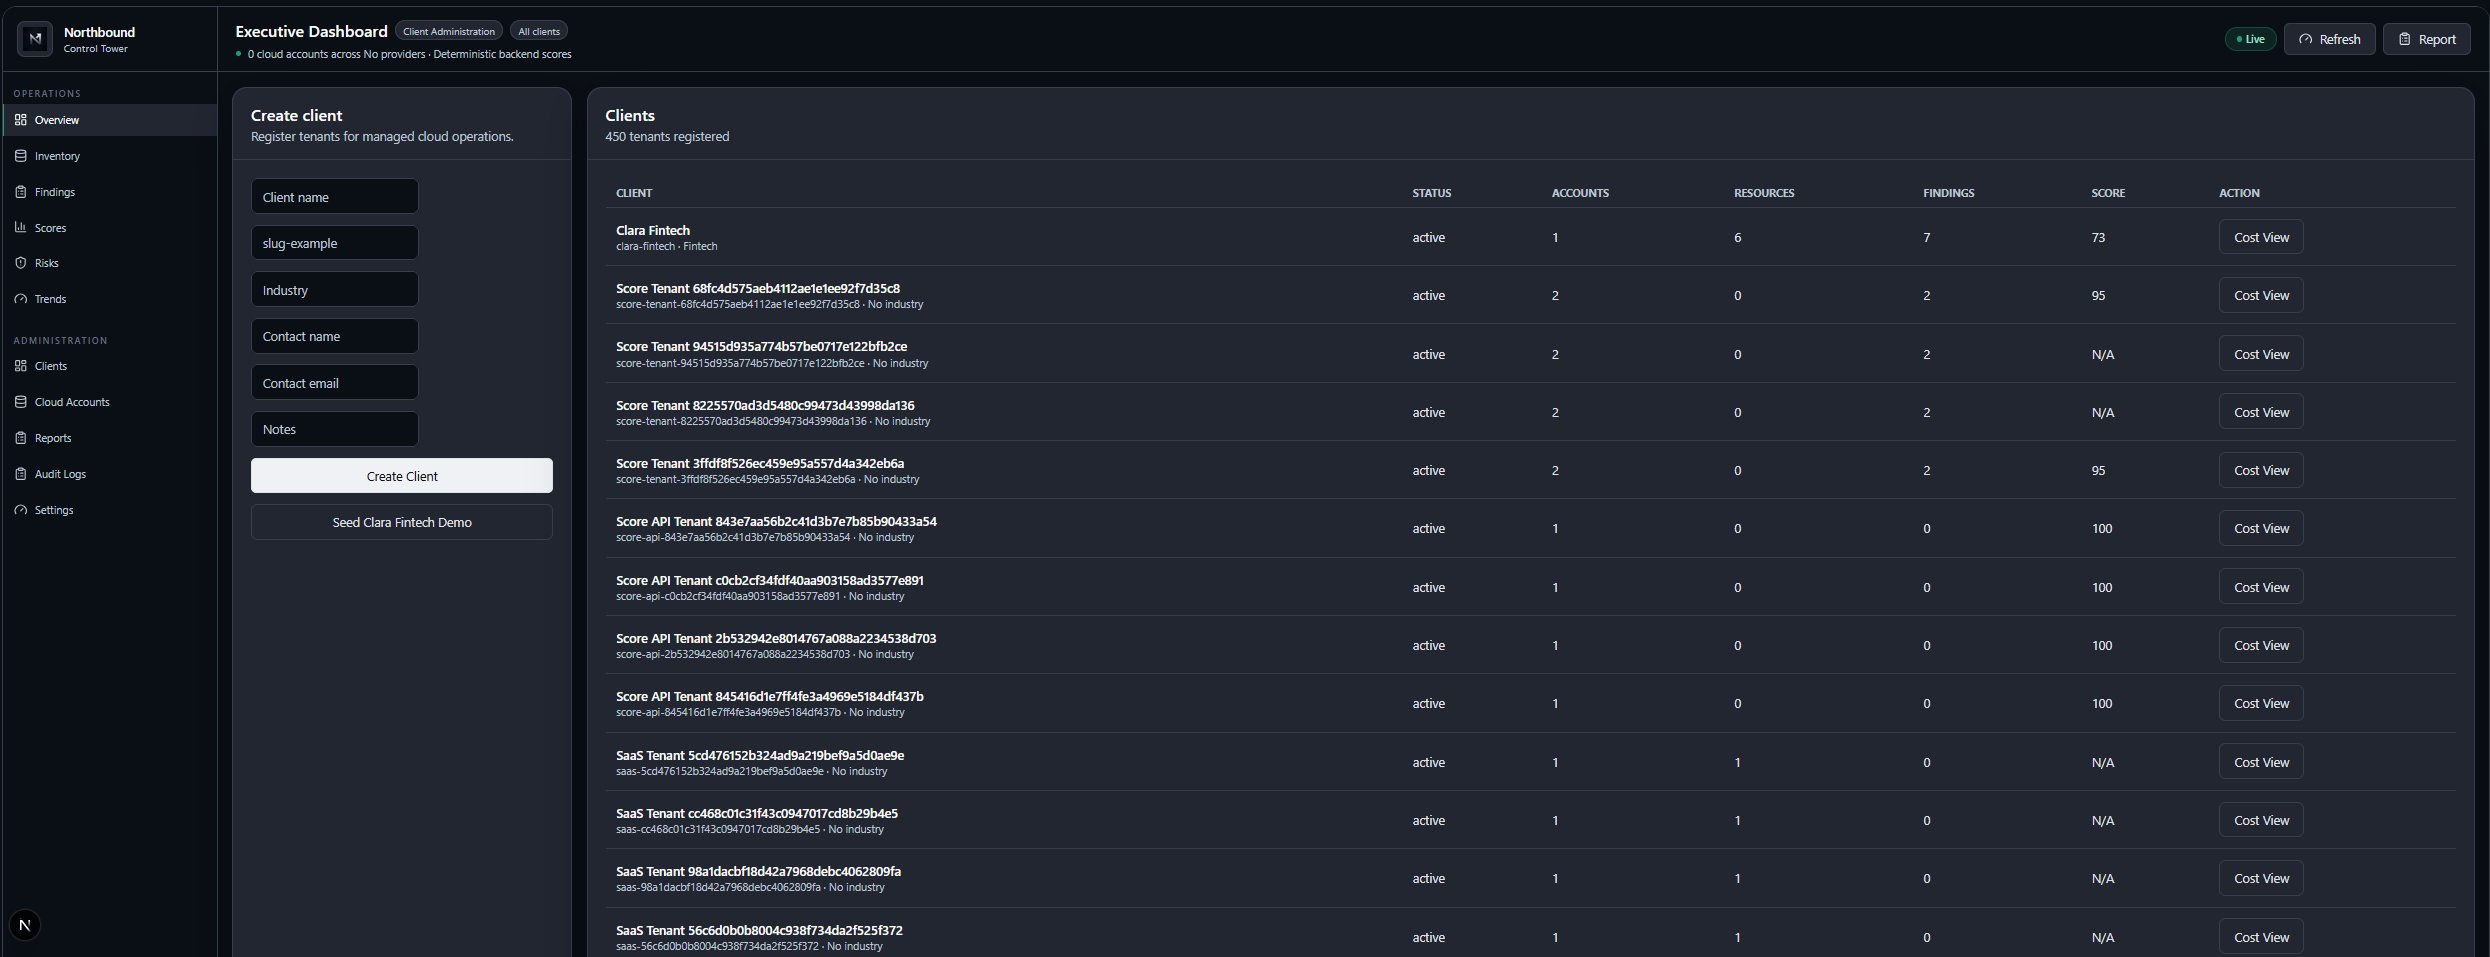Open Cost View for Score API Tenant 843e7aa56b2c
2490x957 pixels.
pyautogui.click(x=2260, y=528)
